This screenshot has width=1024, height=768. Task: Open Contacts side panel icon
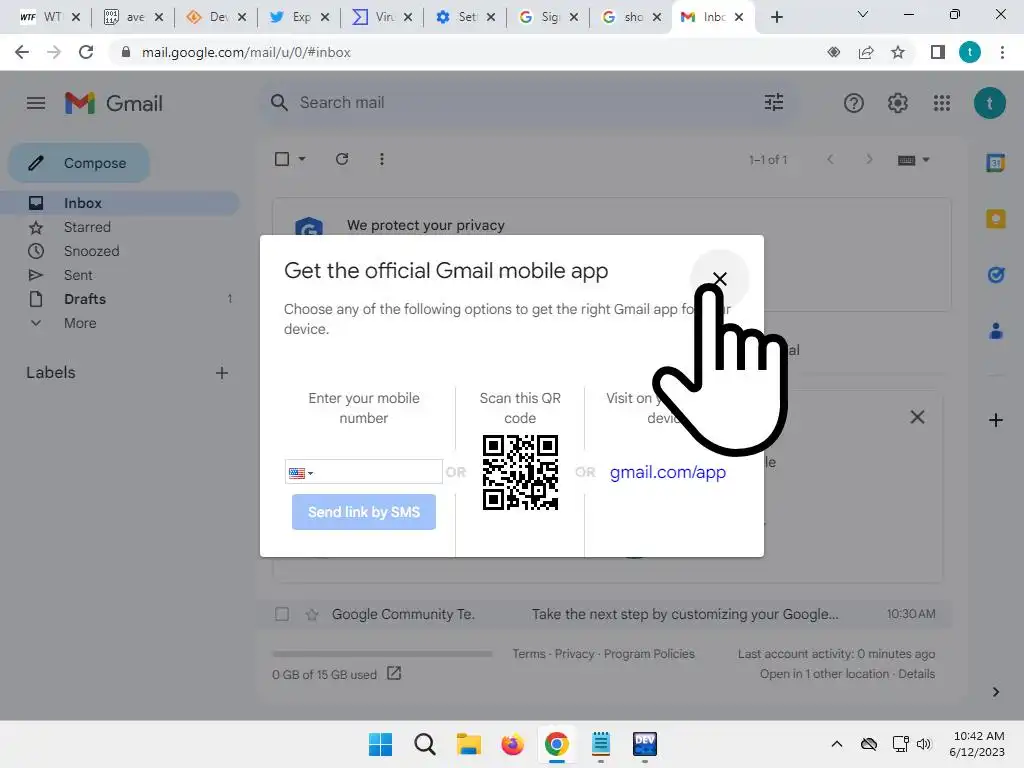click(995, 331)
